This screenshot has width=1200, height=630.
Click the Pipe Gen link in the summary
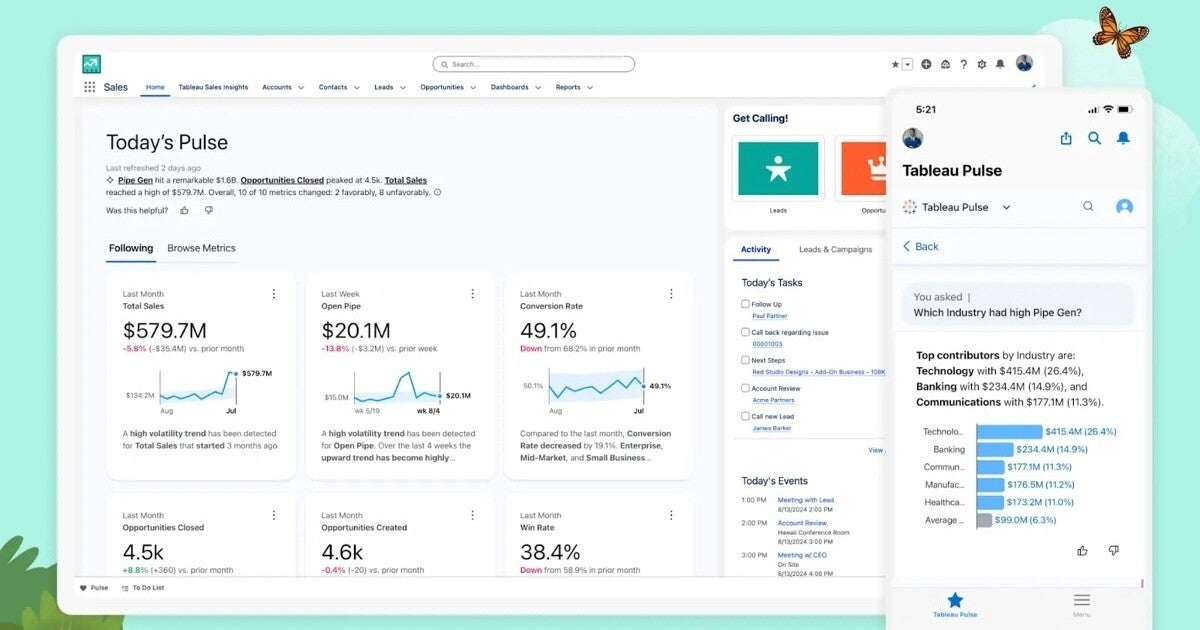133,180
